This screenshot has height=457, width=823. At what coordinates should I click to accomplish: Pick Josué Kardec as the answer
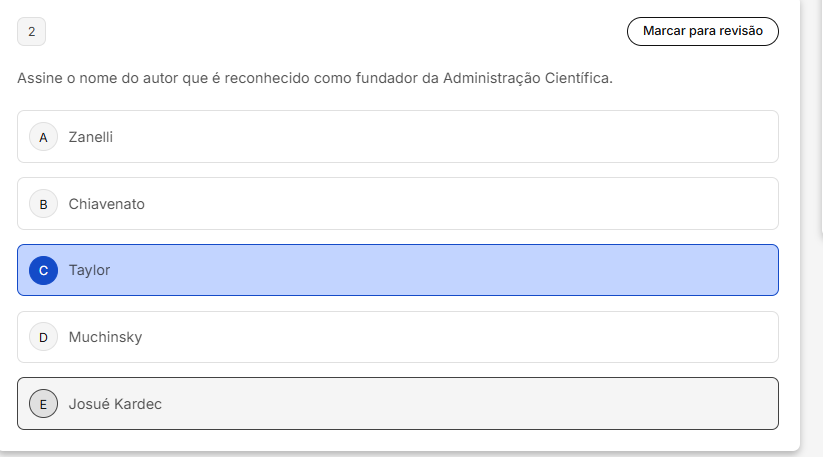(x=397, y=404)
